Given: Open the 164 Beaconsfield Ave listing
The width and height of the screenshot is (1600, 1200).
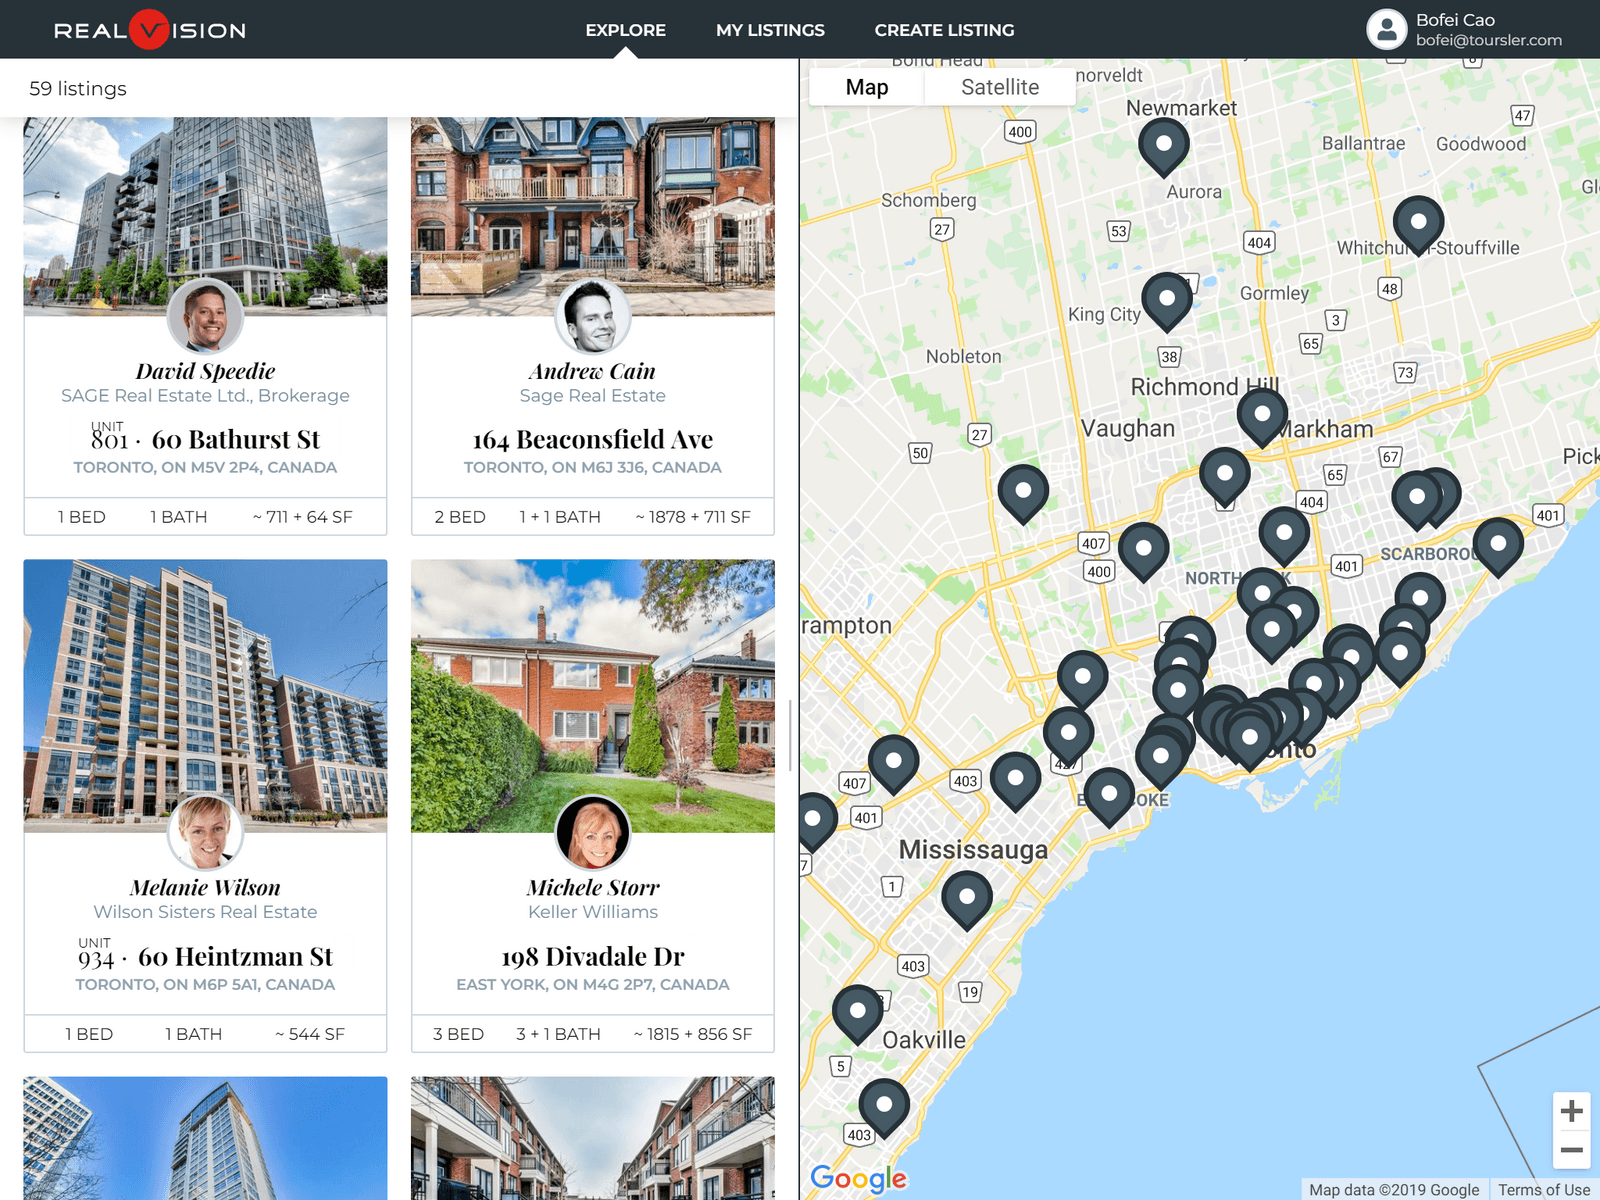Looking at the screenshot, I should pos(592,440).
